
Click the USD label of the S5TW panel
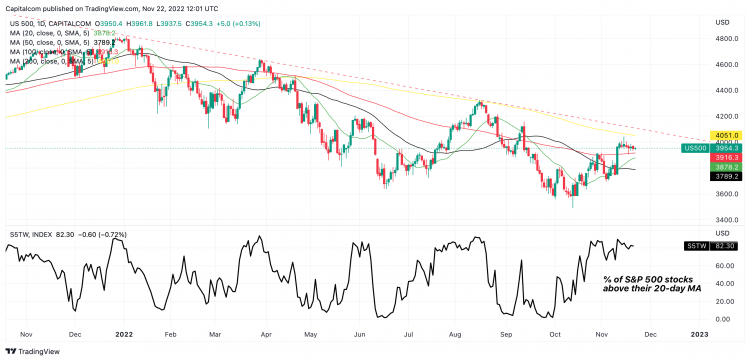(721, 233)
